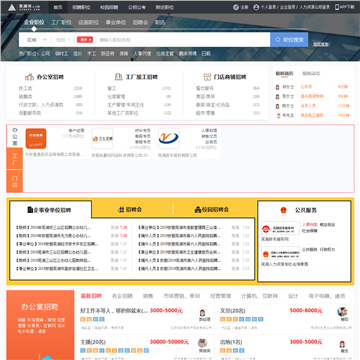Click the 人事代理 hot keyword

pyautogui.click(x=142, y=53)
